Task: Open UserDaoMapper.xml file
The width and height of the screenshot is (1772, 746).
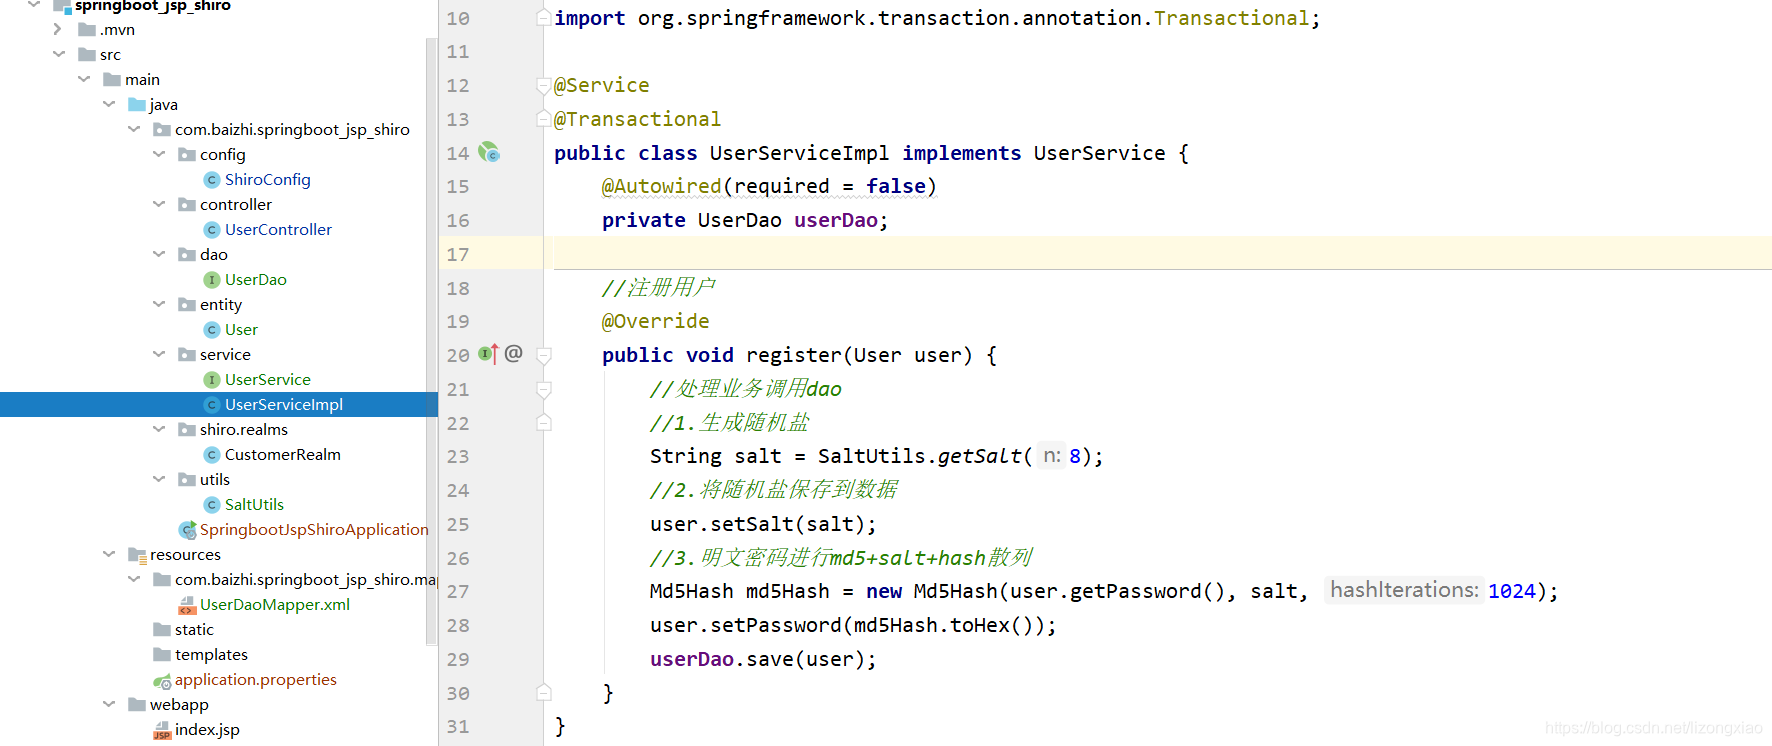Action: tap(275, 605)
